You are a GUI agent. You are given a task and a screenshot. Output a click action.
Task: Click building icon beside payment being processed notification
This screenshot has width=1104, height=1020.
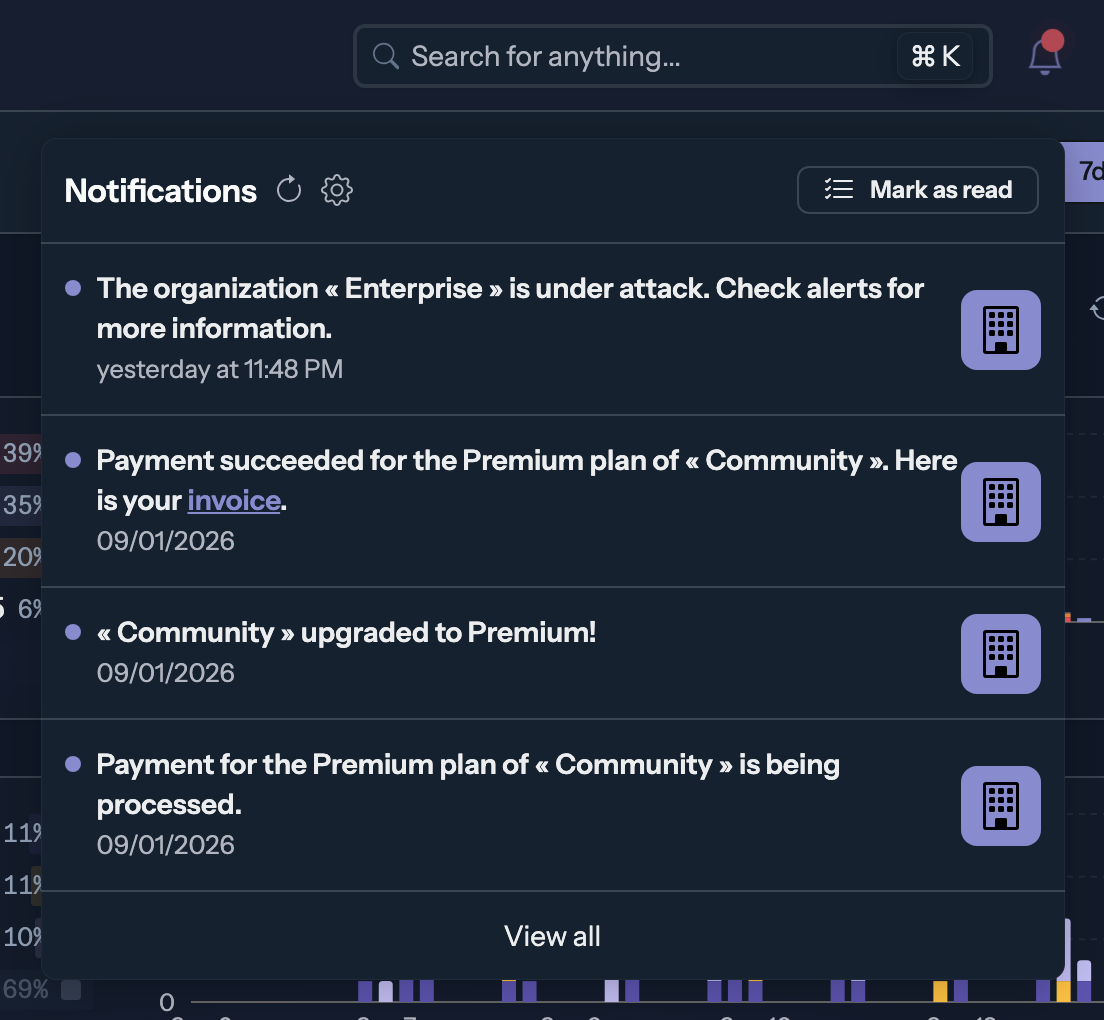coord(1000,806)
